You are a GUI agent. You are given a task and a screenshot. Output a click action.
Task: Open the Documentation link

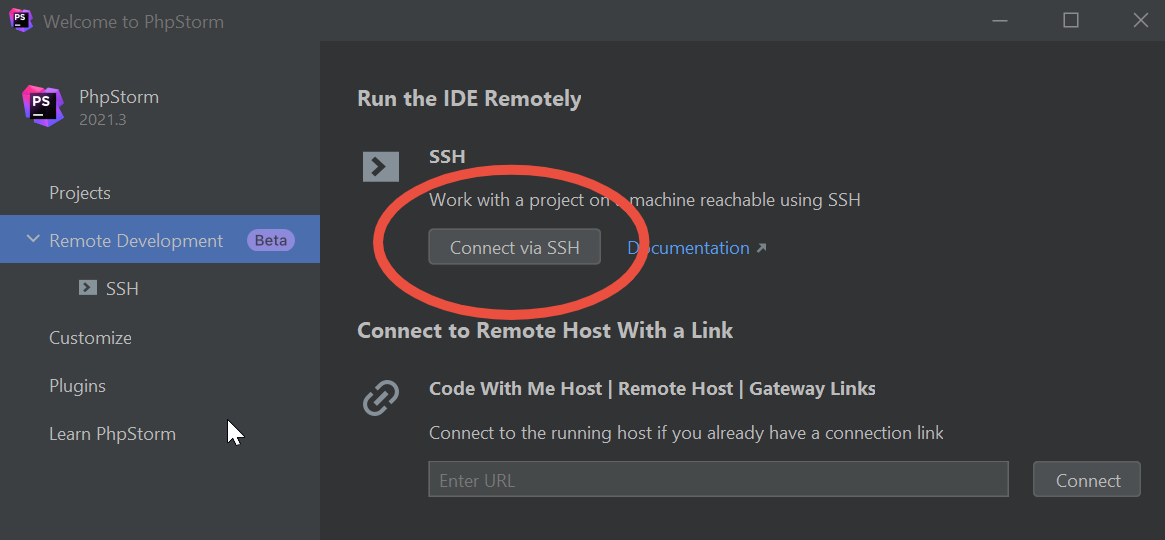(688, 248)
